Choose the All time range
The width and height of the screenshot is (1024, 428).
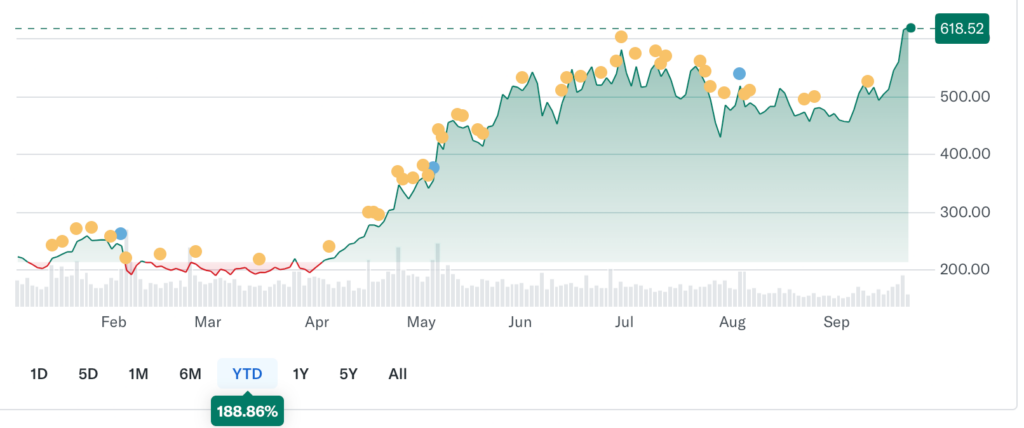point(398,374)
